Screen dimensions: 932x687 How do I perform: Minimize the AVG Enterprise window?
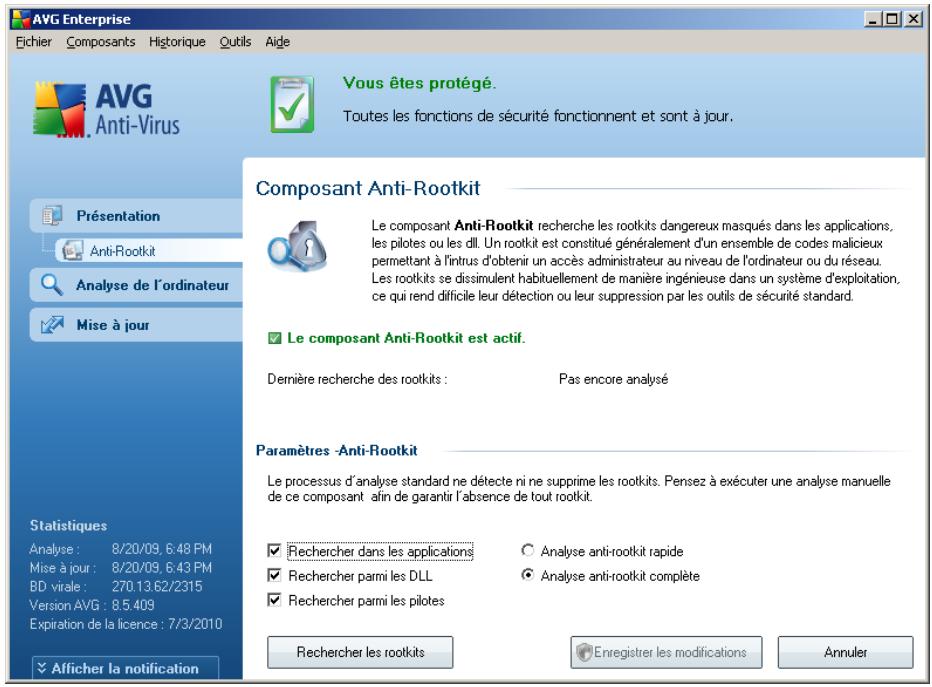[873, 19]
